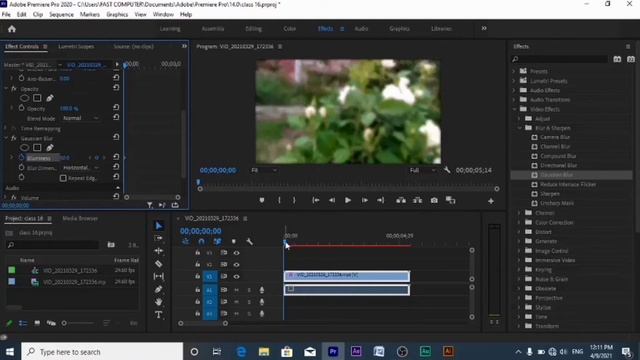Switch to Lumetri Scopes tab
Viewport: 640px width, 360px height.
pyautogui.click(x=76, y=47)
